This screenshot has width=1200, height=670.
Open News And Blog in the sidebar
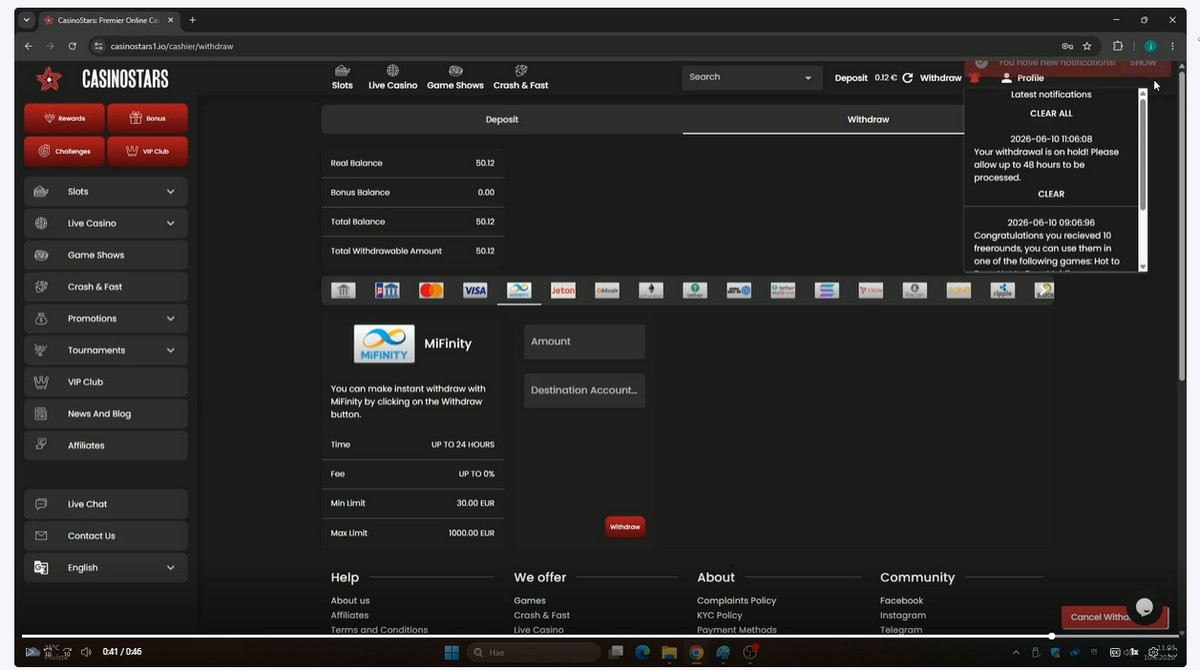(x=105, y=413)
